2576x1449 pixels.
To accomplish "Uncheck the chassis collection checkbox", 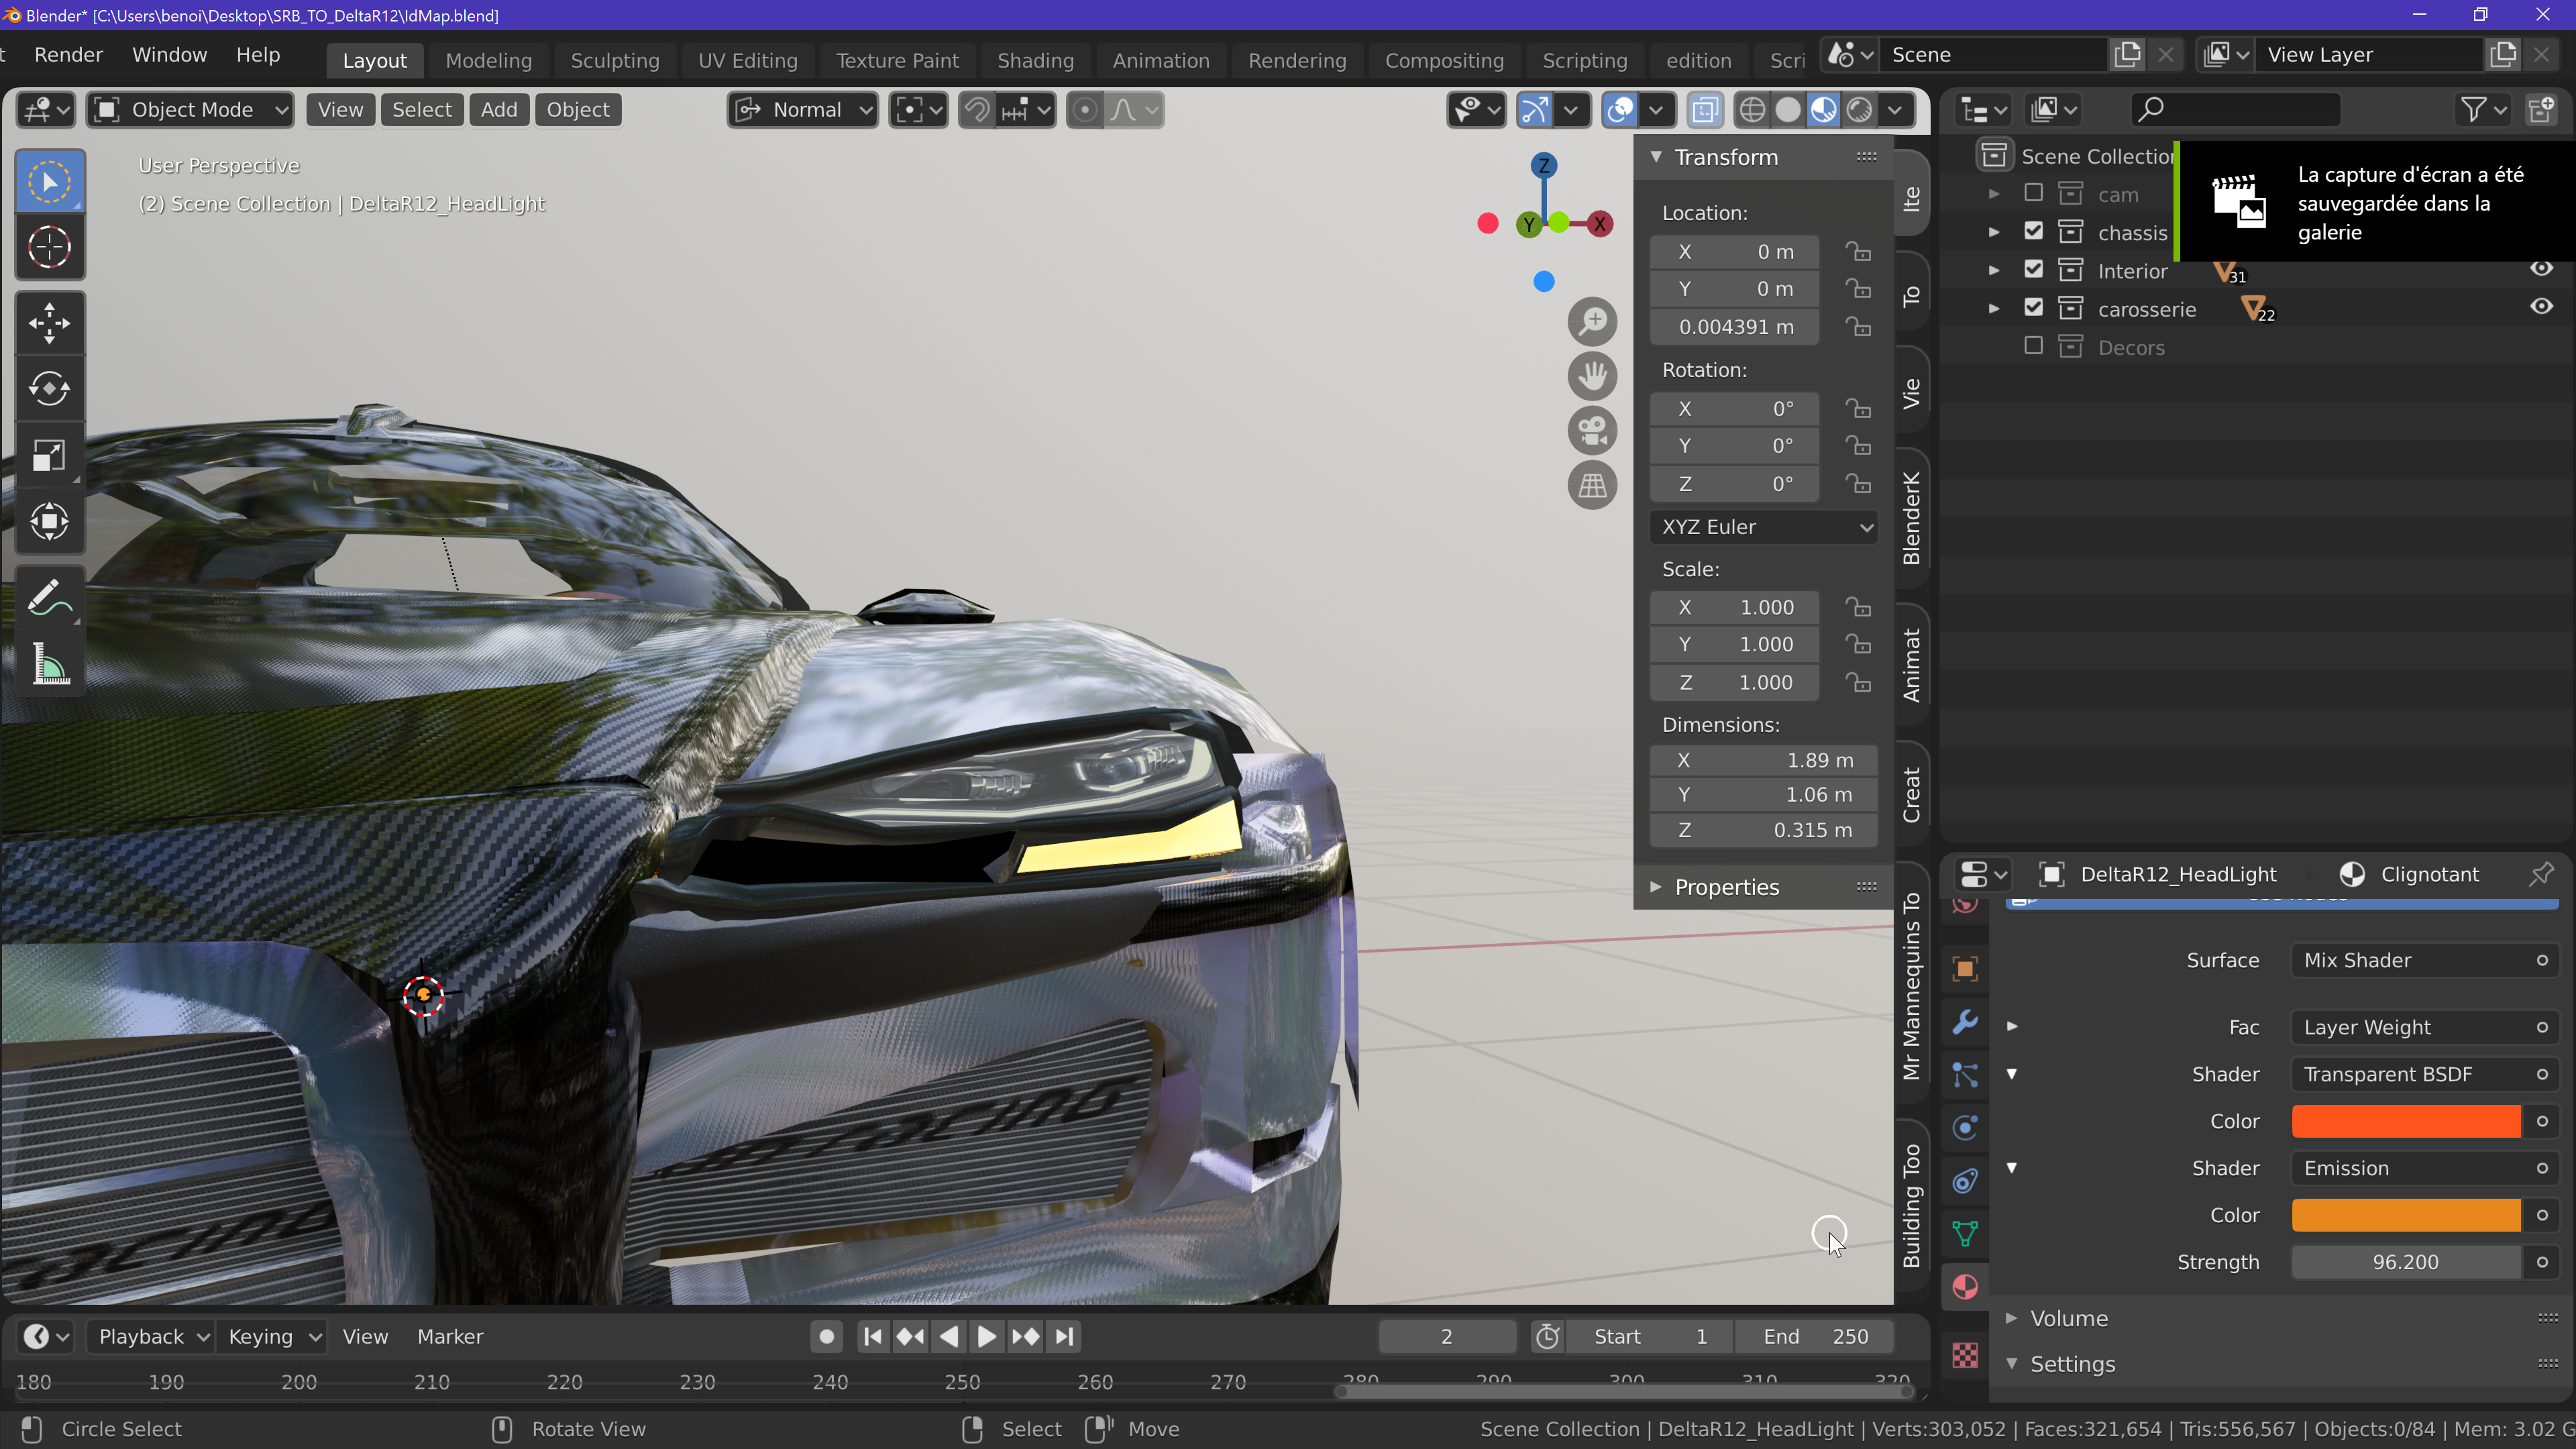I will (2033, 231).
